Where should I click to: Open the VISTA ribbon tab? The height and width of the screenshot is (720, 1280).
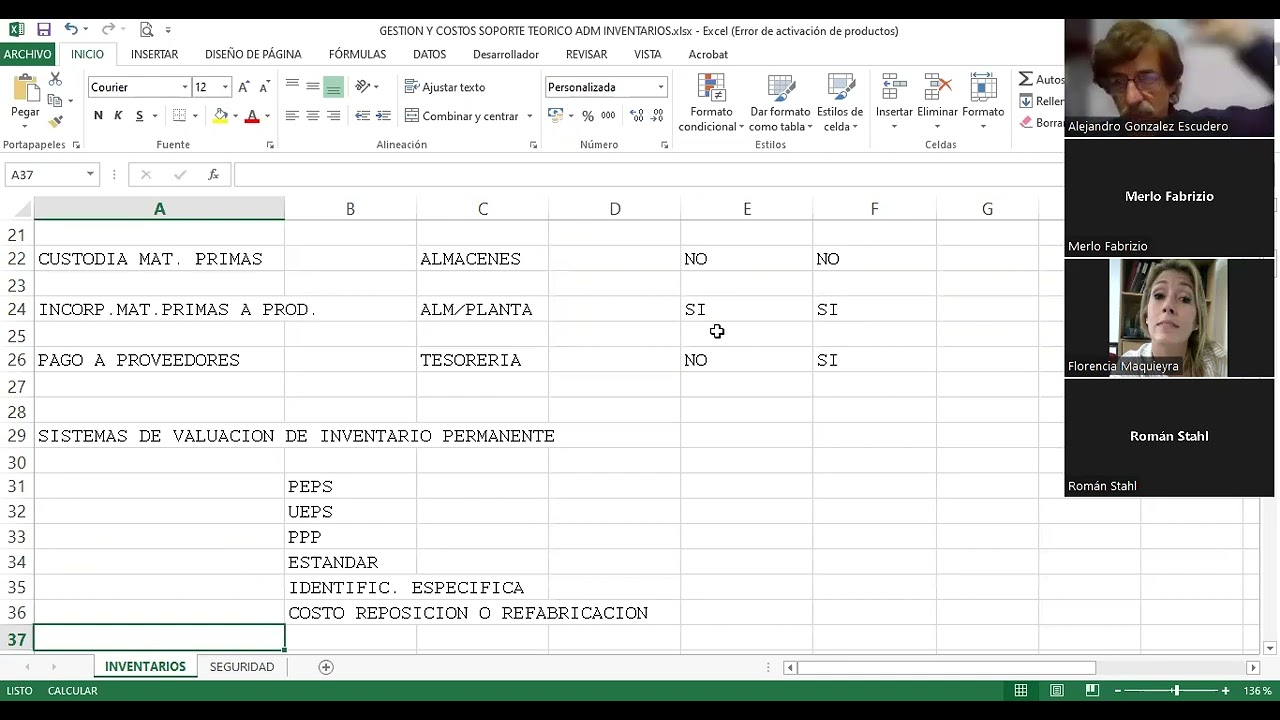tap(647, 54)
